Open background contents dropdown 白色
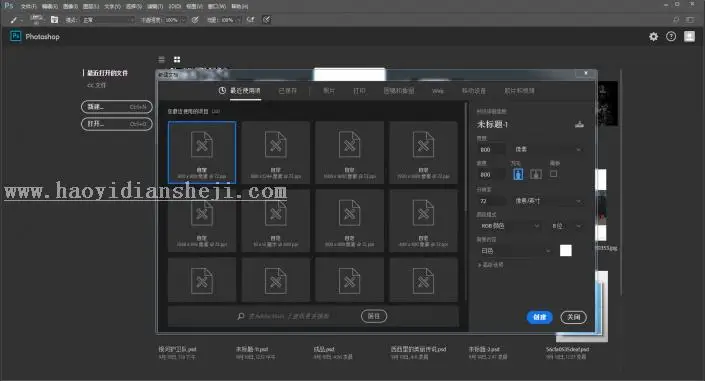This screenshot has height=381, width=705. pyautogui.click(x=515, y=251)
